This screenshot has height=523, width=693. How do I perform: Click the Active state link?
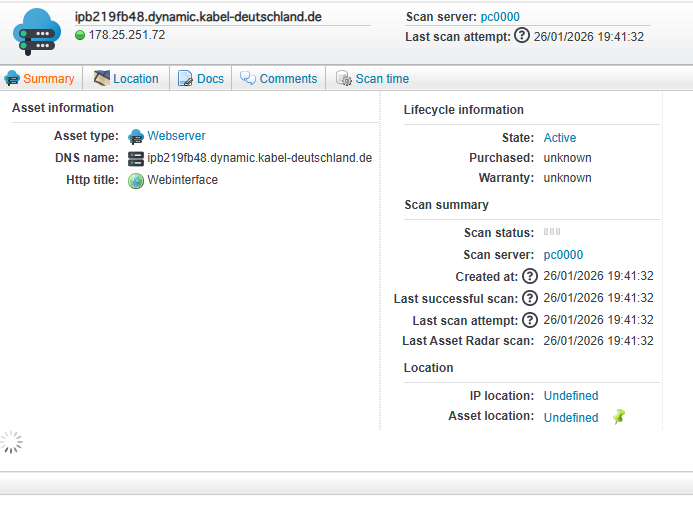[x=560, y=138]
